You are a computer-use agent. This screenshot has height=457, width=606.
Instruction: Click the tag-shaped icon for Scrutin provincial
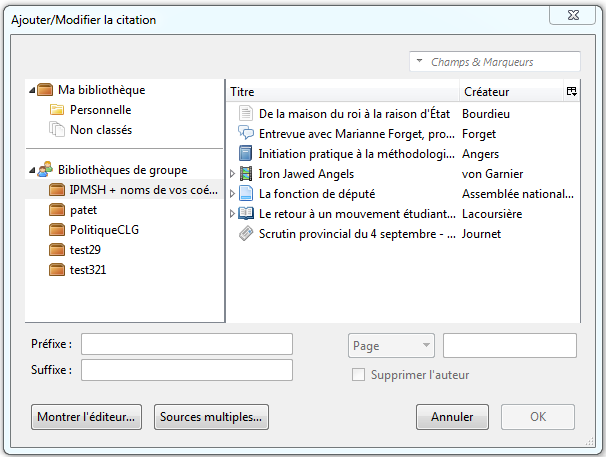(246, 234)
